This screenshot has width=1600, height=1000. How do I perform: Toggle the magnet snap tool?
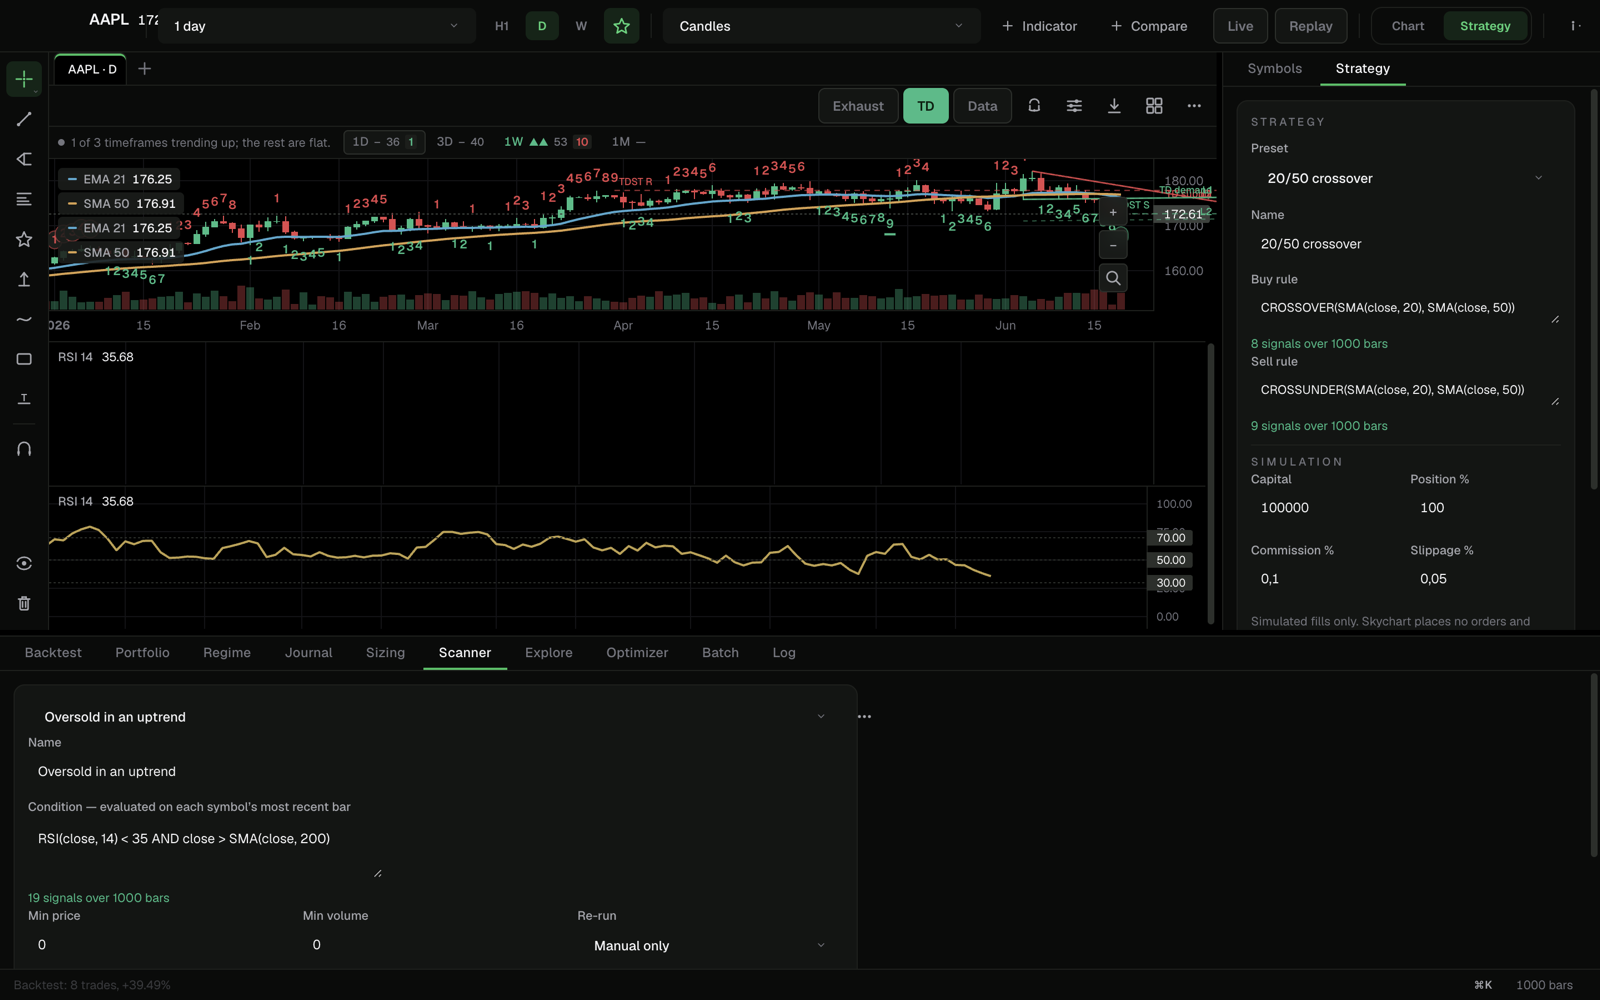click(x=24, y=449)
